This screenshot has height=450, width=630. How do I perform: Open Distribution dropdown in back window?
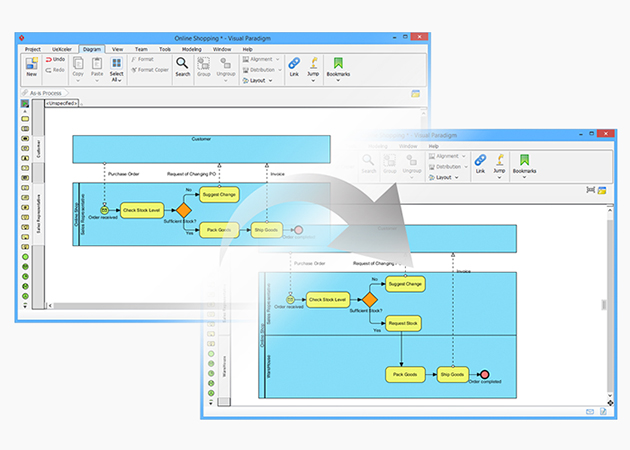click(x=262, y=70)
